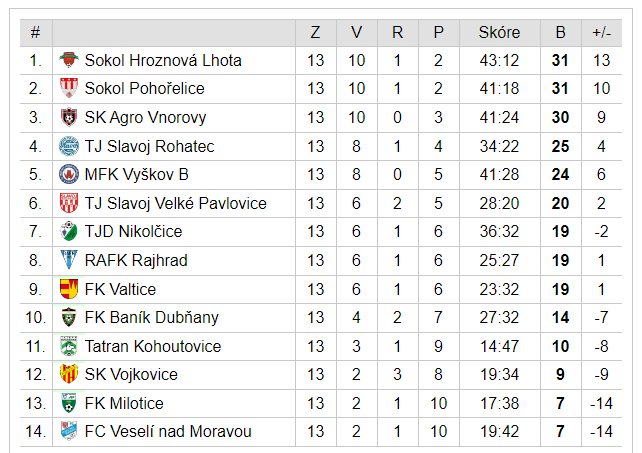Screen dimensions: 642x453
Task: Click the TJ Slavoj Rohatec club emblem
Action: point(68,146)
